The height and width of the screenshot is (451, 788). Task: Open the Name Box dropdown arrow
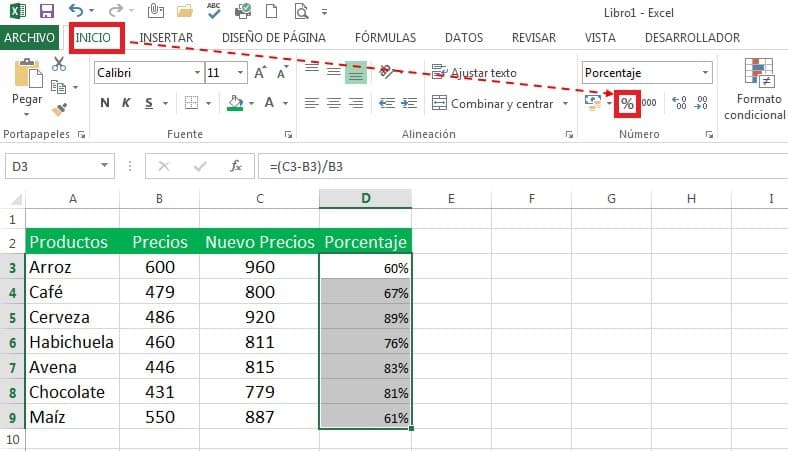tap(106, 166)
